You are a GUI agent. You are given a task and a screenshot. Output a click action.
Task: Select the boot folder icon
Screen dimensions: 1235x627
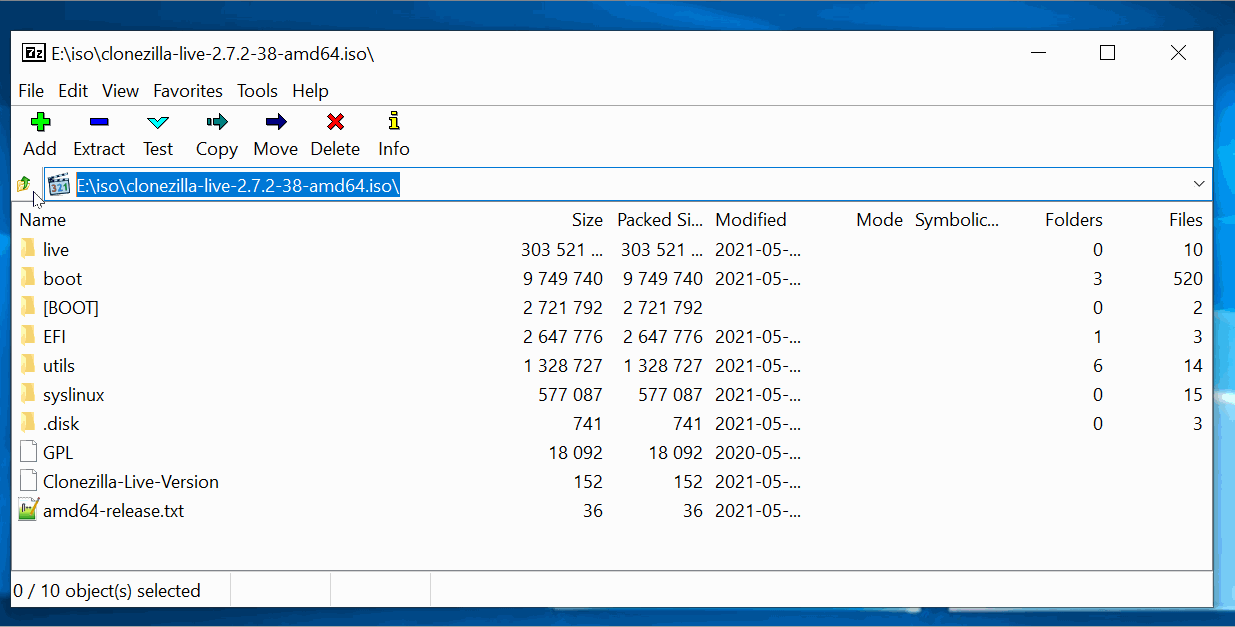[x=28, y=278]
